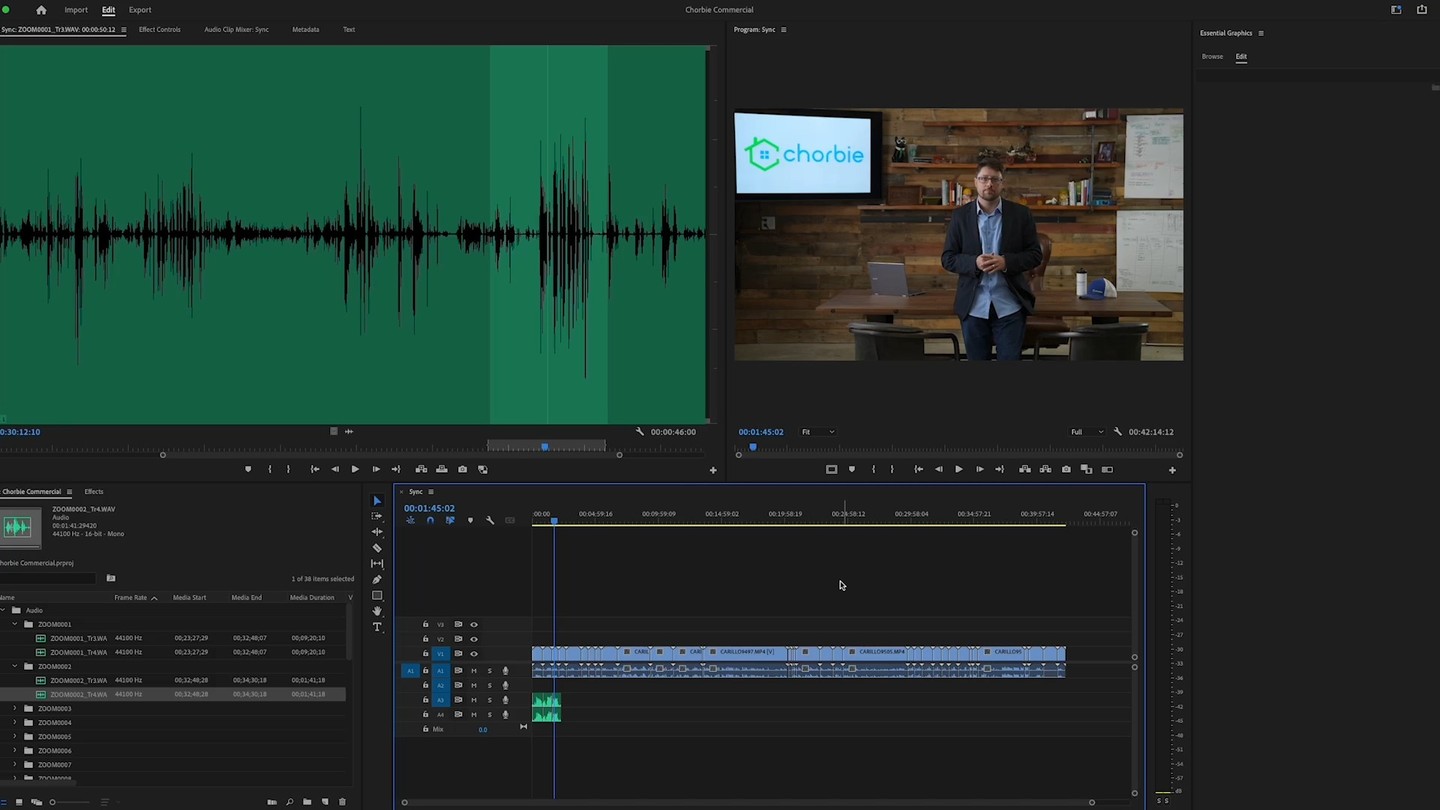Switch to the Effects panel tab

[x=93, y=491]
